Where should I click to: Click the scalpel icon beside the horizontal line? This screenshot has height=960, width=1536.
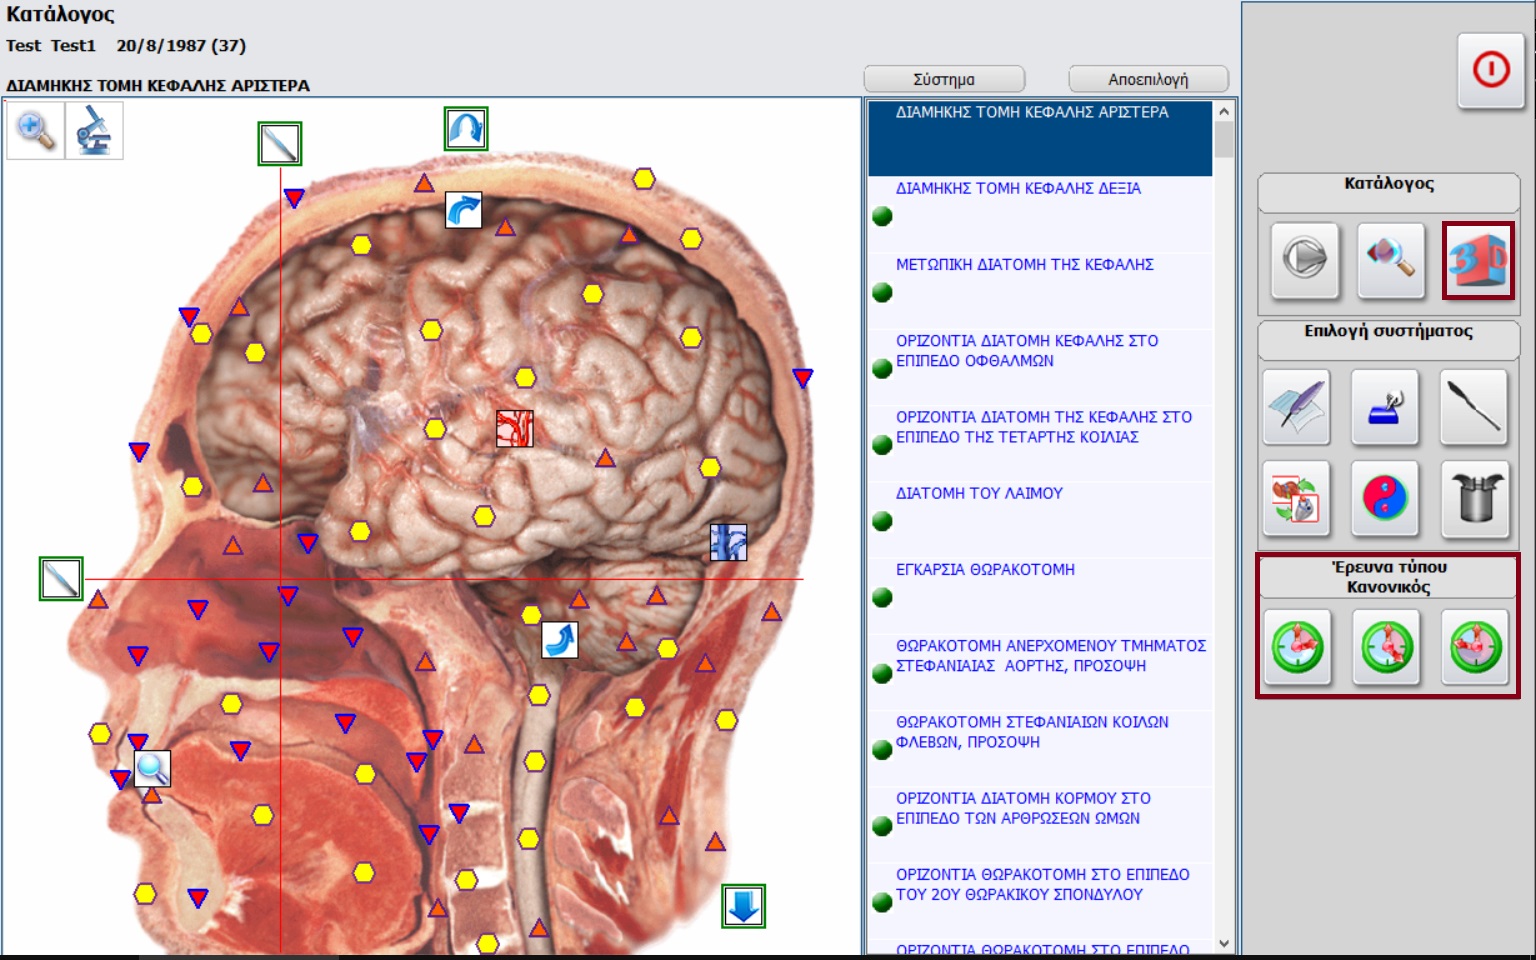coord(61,579)
